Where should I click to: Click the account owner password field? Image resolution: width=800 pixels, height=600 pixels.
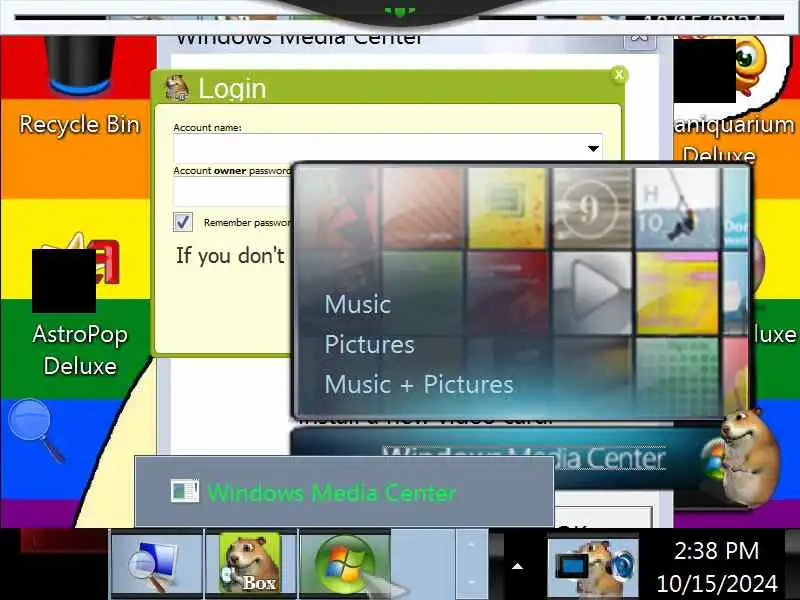point(233,193)
